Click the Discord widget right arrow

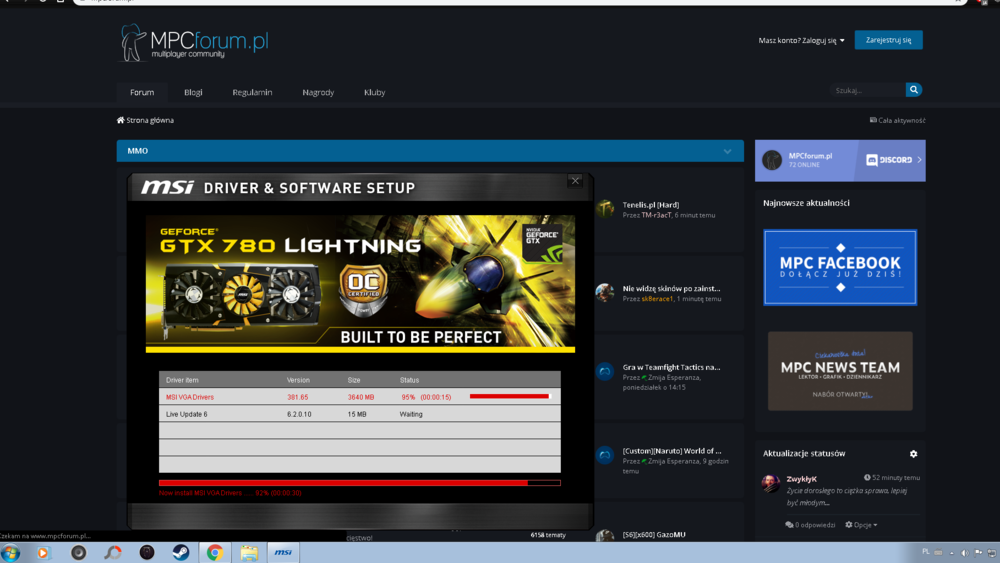[919, 160]
